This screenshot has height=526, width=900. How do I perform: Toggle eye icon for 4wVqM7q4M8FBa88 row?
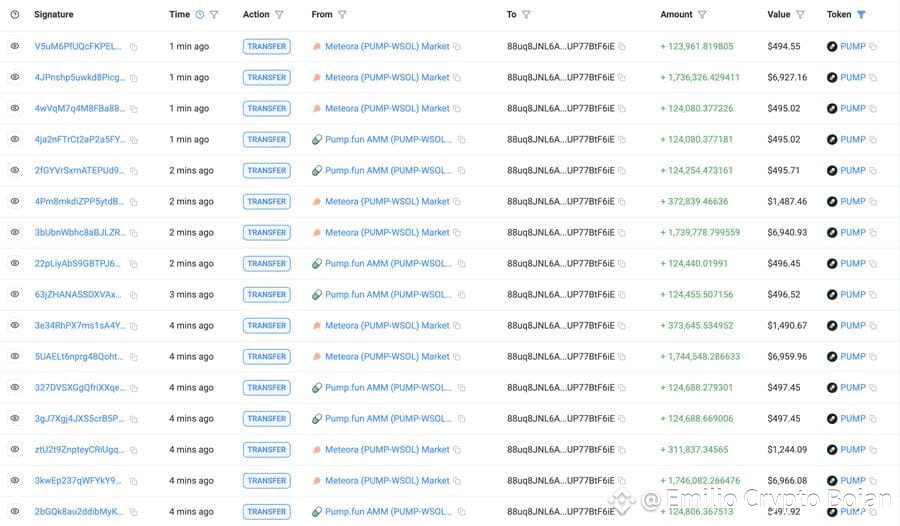coord(15,108)
